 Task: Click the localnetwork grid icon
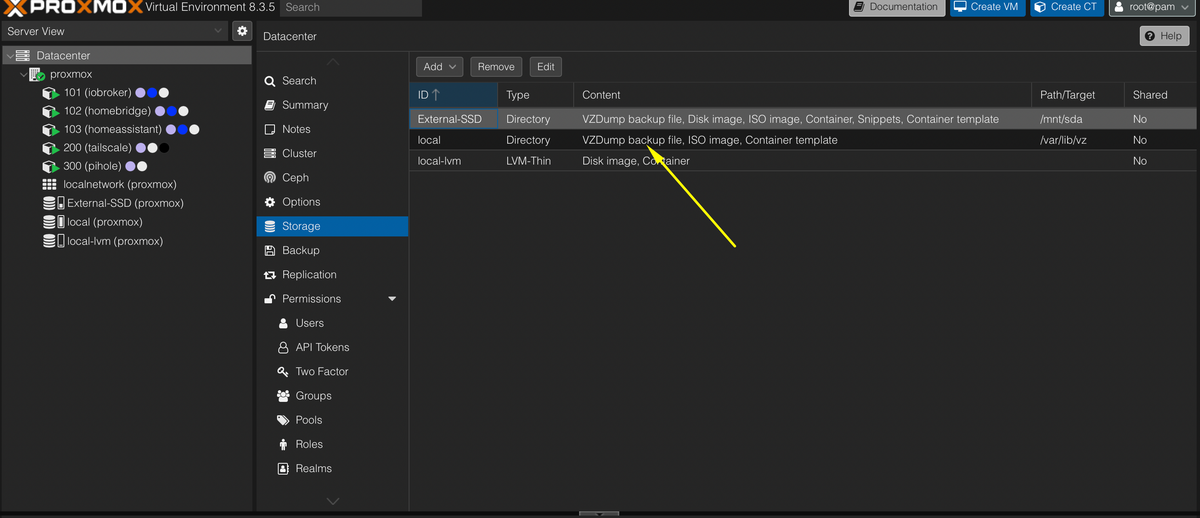pyautogui.click(x=50, y=185)
